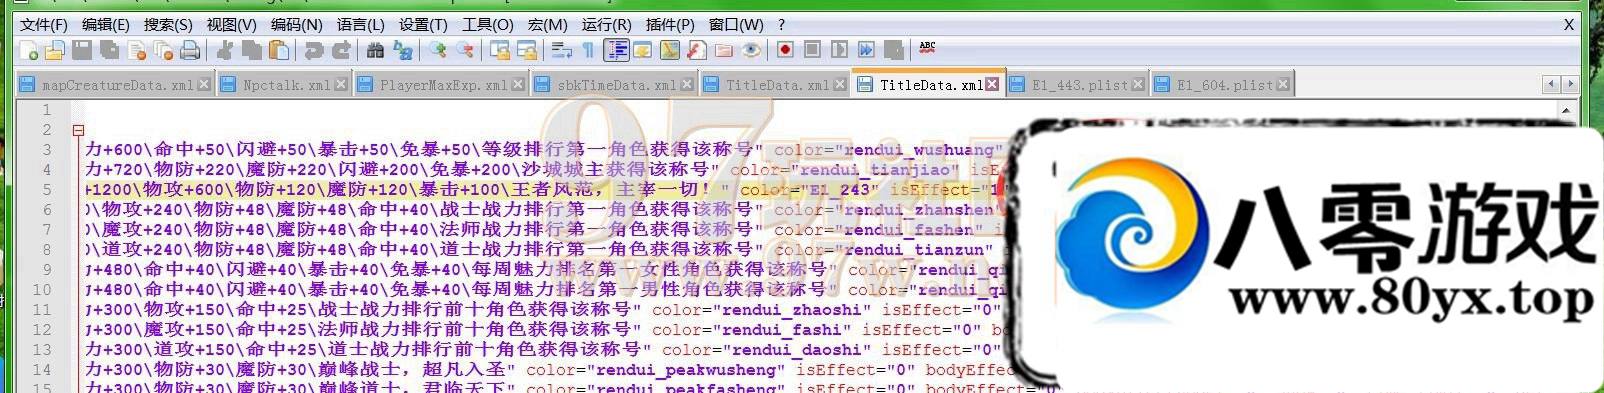The width and height of the screenshot is (1604, 393).
Task: Open the 宏(M) menu
Action: pyautogui.click(x=547, y=24)
